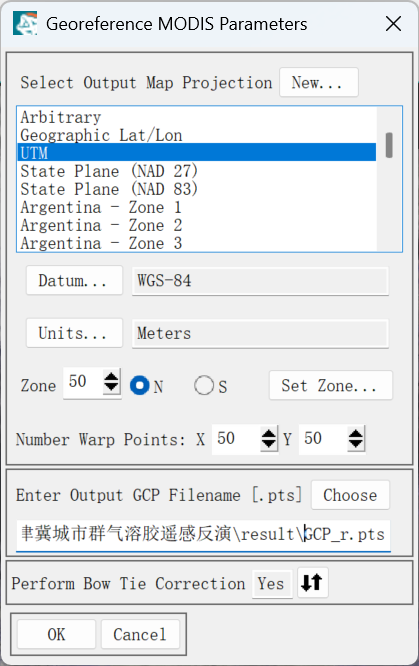Create a New... map projection

click(x=319, y=82)
